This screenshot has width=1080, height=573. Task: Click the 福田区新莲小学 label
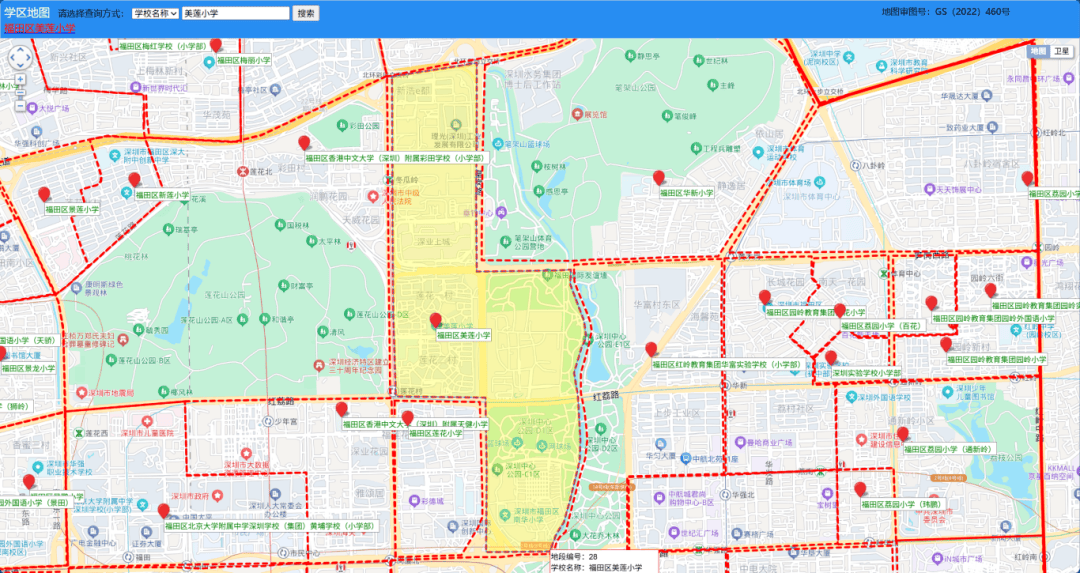163,195
